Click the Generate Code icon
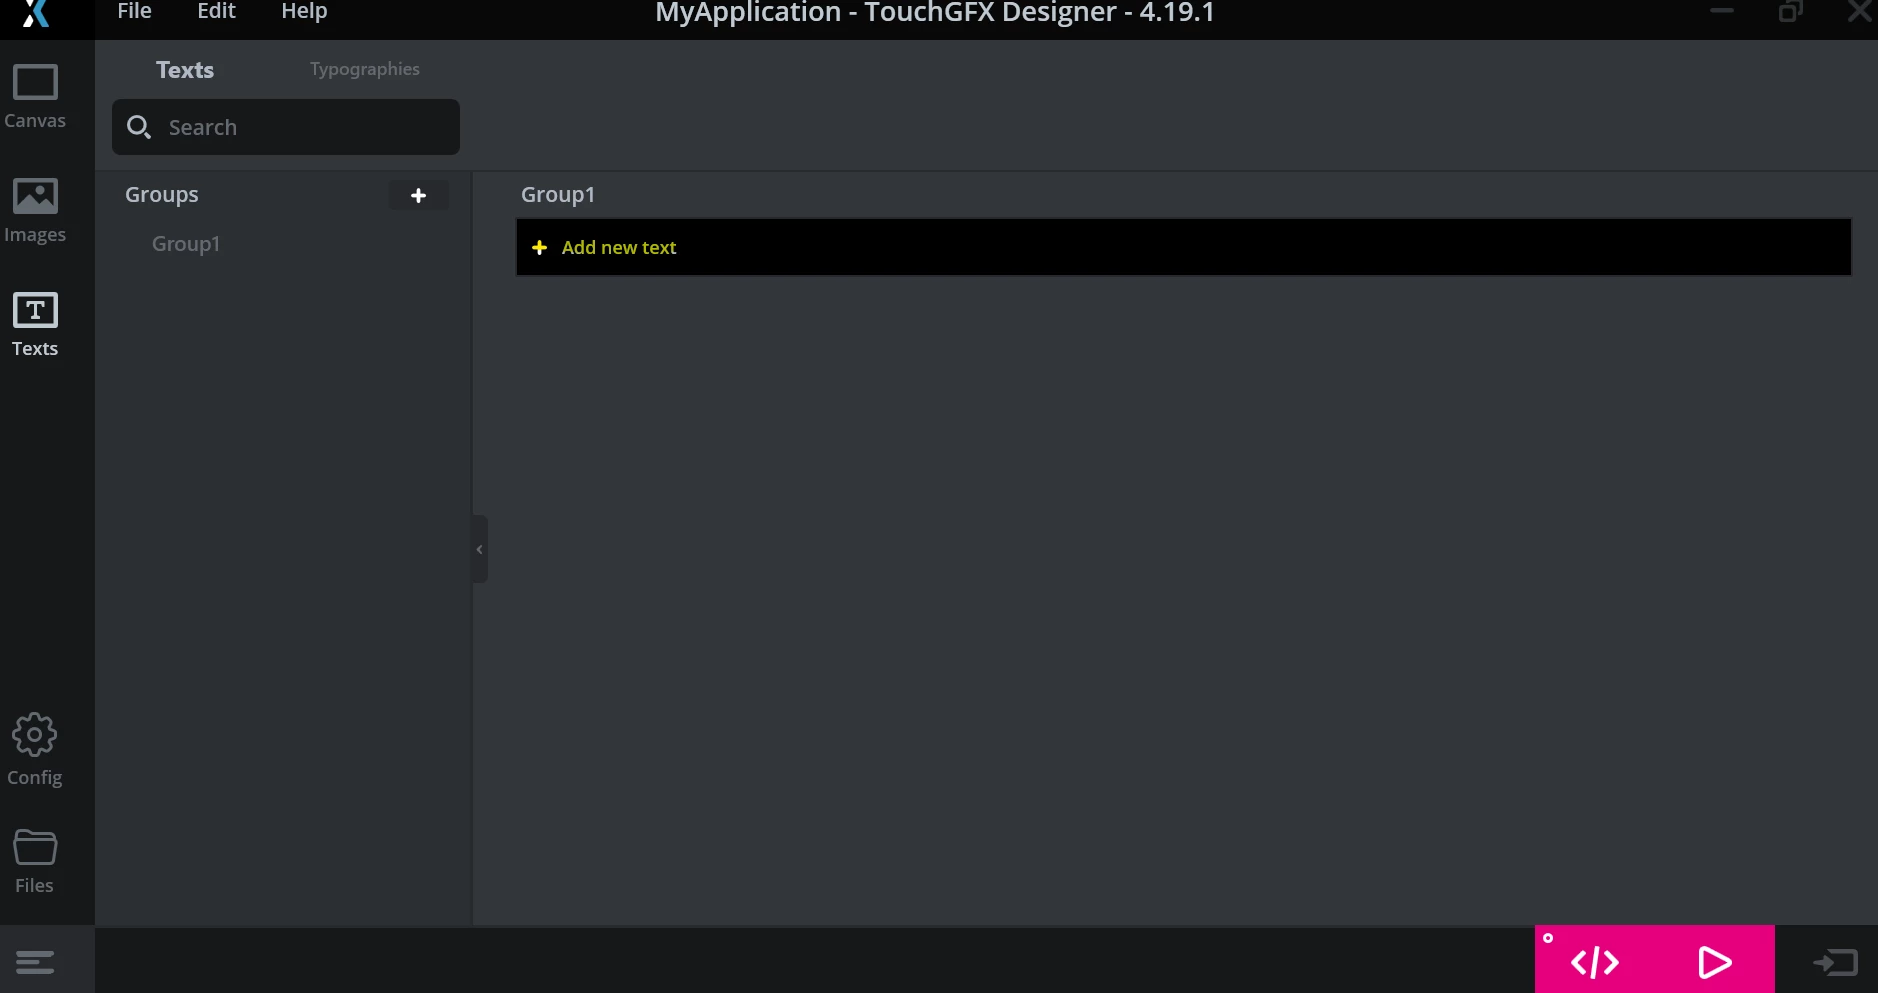 click(1595, 962)
